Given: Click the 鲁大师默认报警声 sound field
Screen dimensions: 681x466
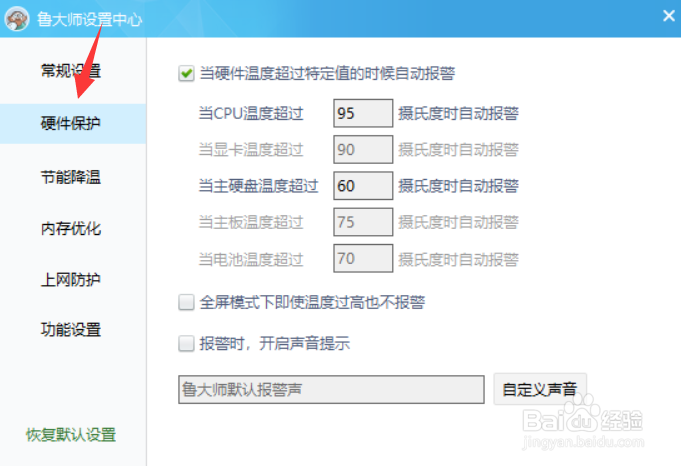Looking at the screenshot, I should click(331, 390).
